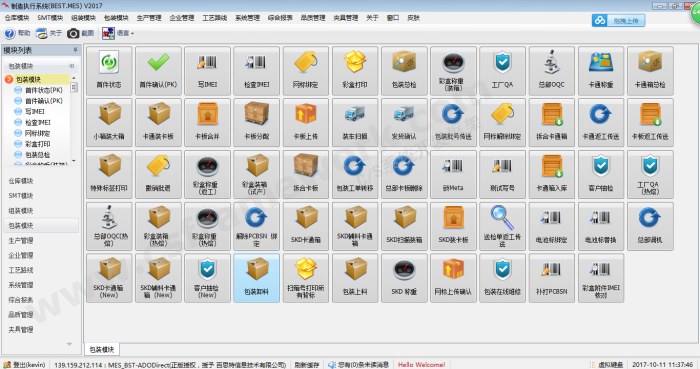The image size is (700, 369).
Task: Open the 发货确认 truck tile
Action: [404, 122]
